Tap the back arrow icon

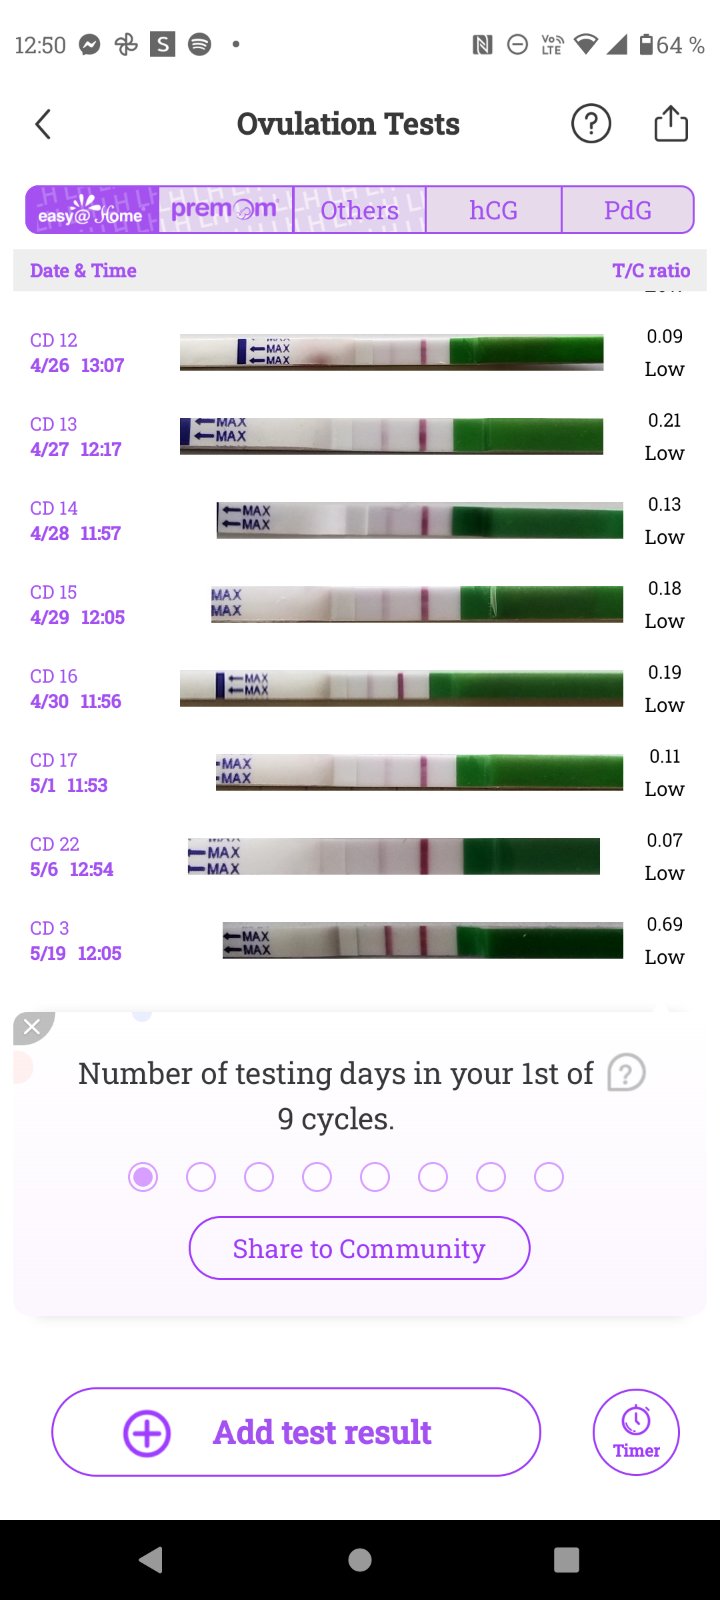43,125
